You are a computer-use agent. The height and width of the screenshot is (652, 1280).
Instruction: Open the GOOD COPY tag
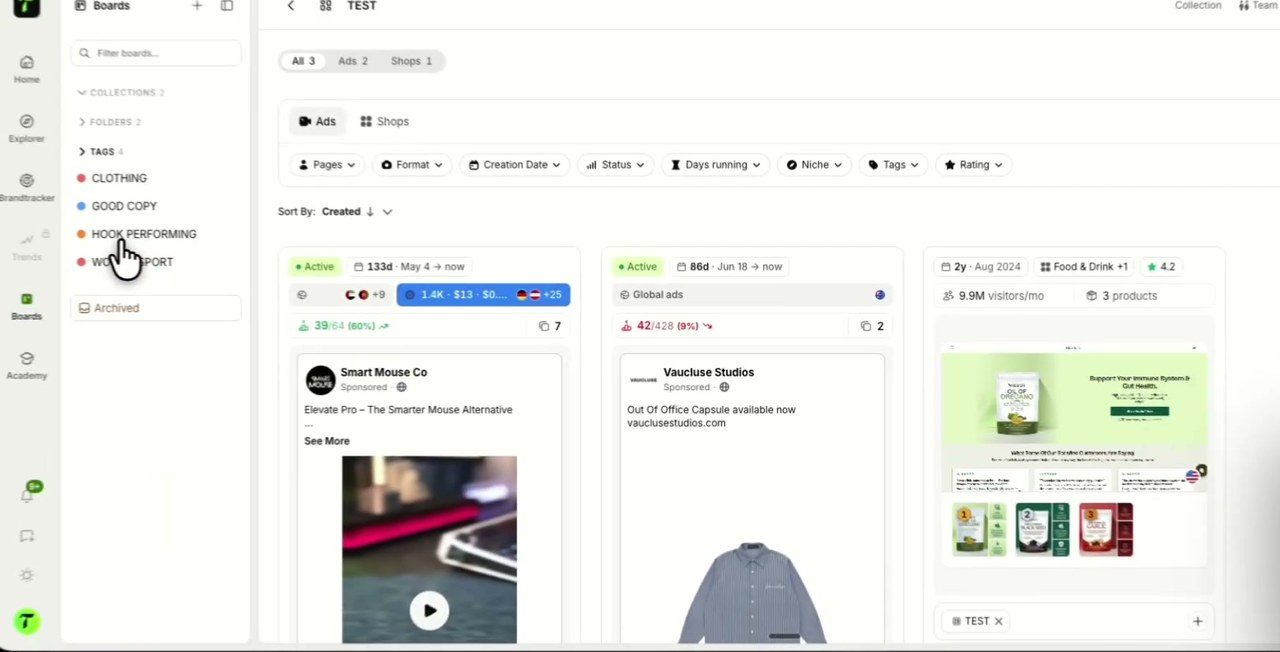tap(124, 206)
